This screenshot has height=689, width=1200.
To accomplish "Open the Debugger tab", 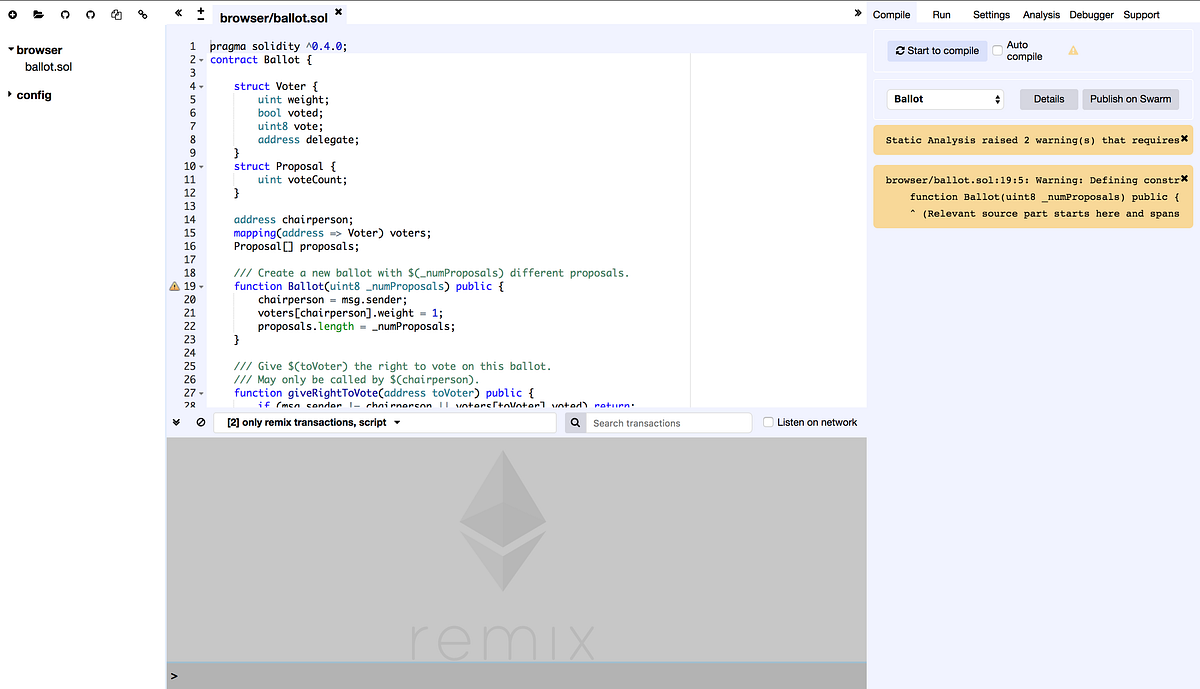I will click(x=1091, y=15).
